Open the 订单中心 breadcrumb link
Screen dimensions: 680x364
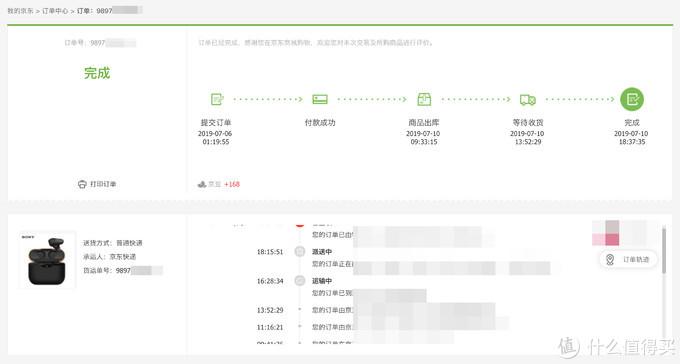55,11
